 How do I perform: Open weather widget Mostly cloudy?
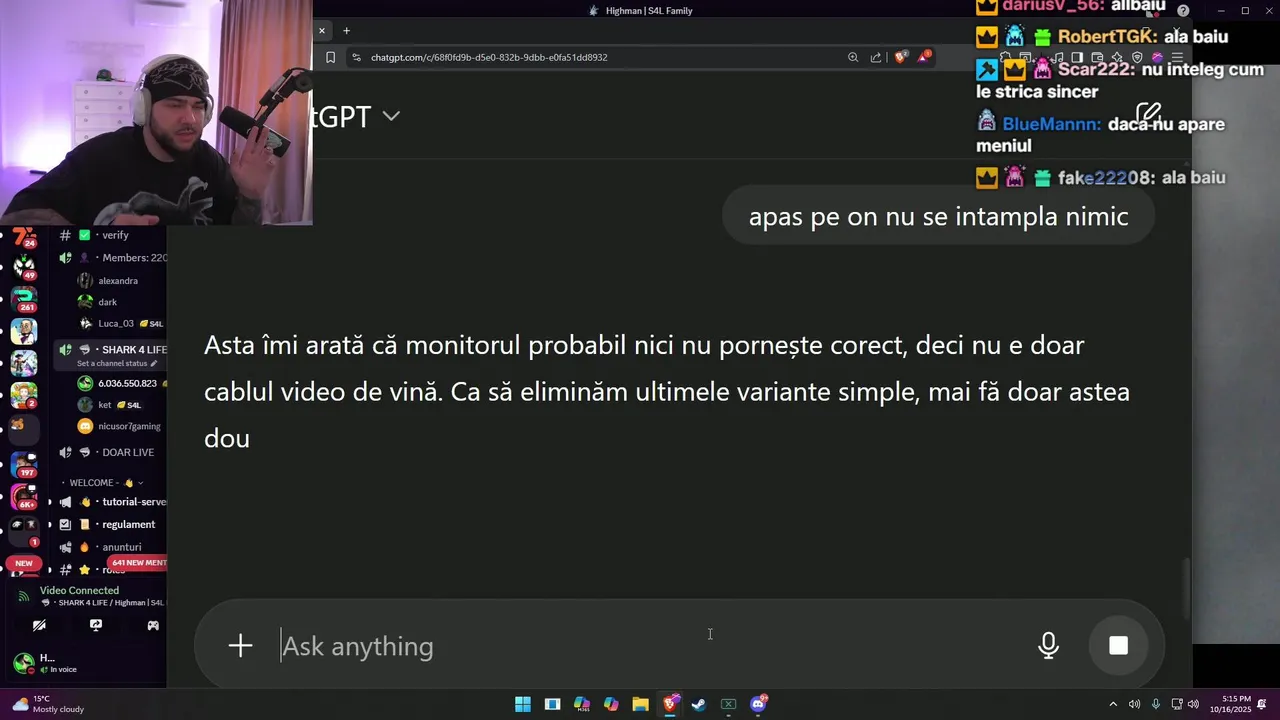pyautogui.click(x=47, y=704)
